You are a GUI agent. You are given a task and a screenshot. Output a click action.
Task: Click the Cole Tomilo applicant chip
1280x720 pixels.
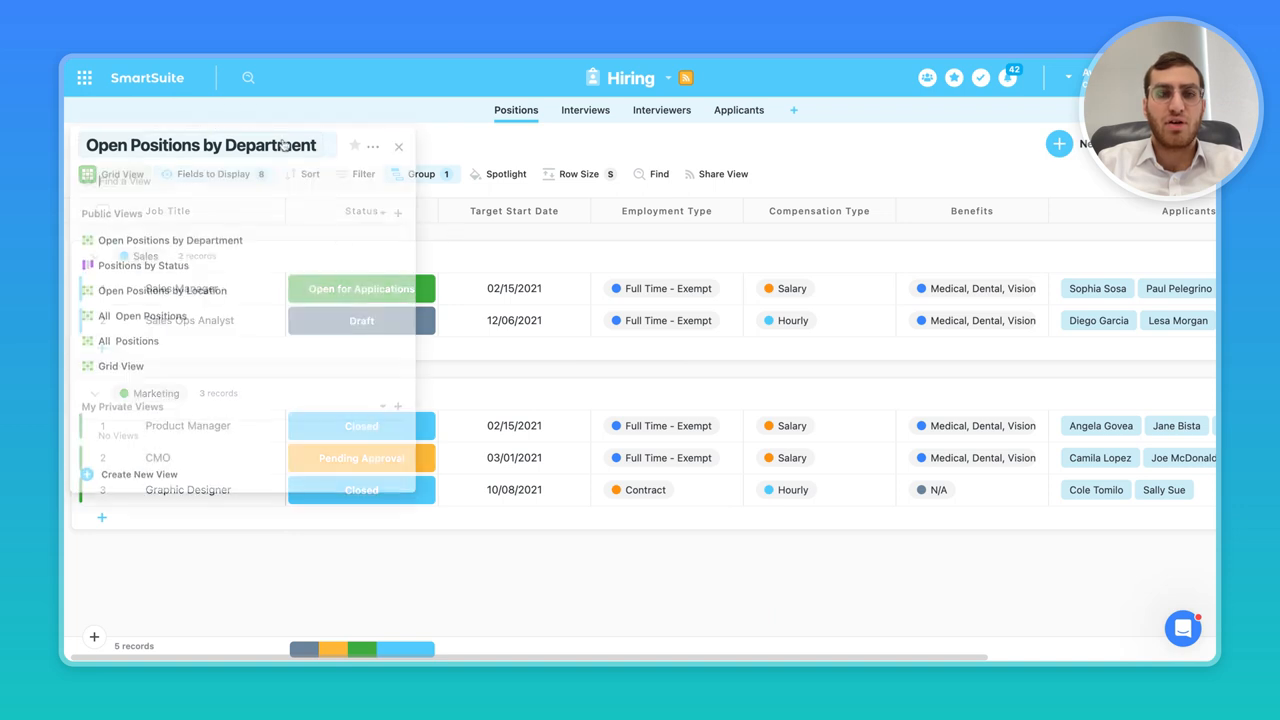(1096, 490)
